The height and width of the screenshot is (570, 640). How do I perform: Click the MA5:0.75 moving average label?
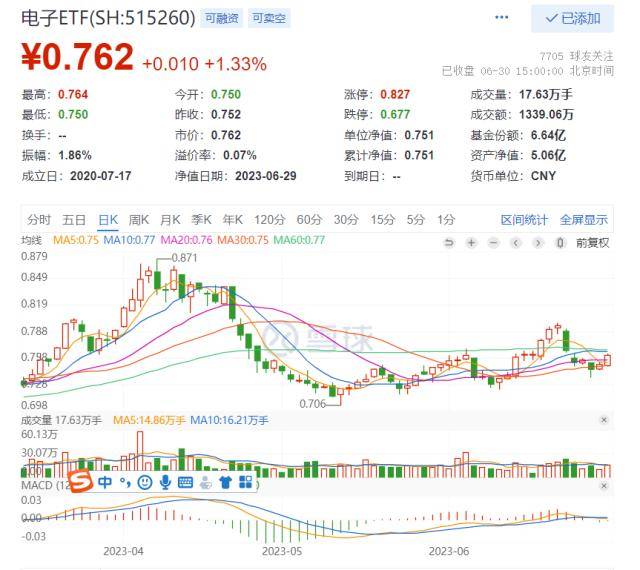pos(76,240)
